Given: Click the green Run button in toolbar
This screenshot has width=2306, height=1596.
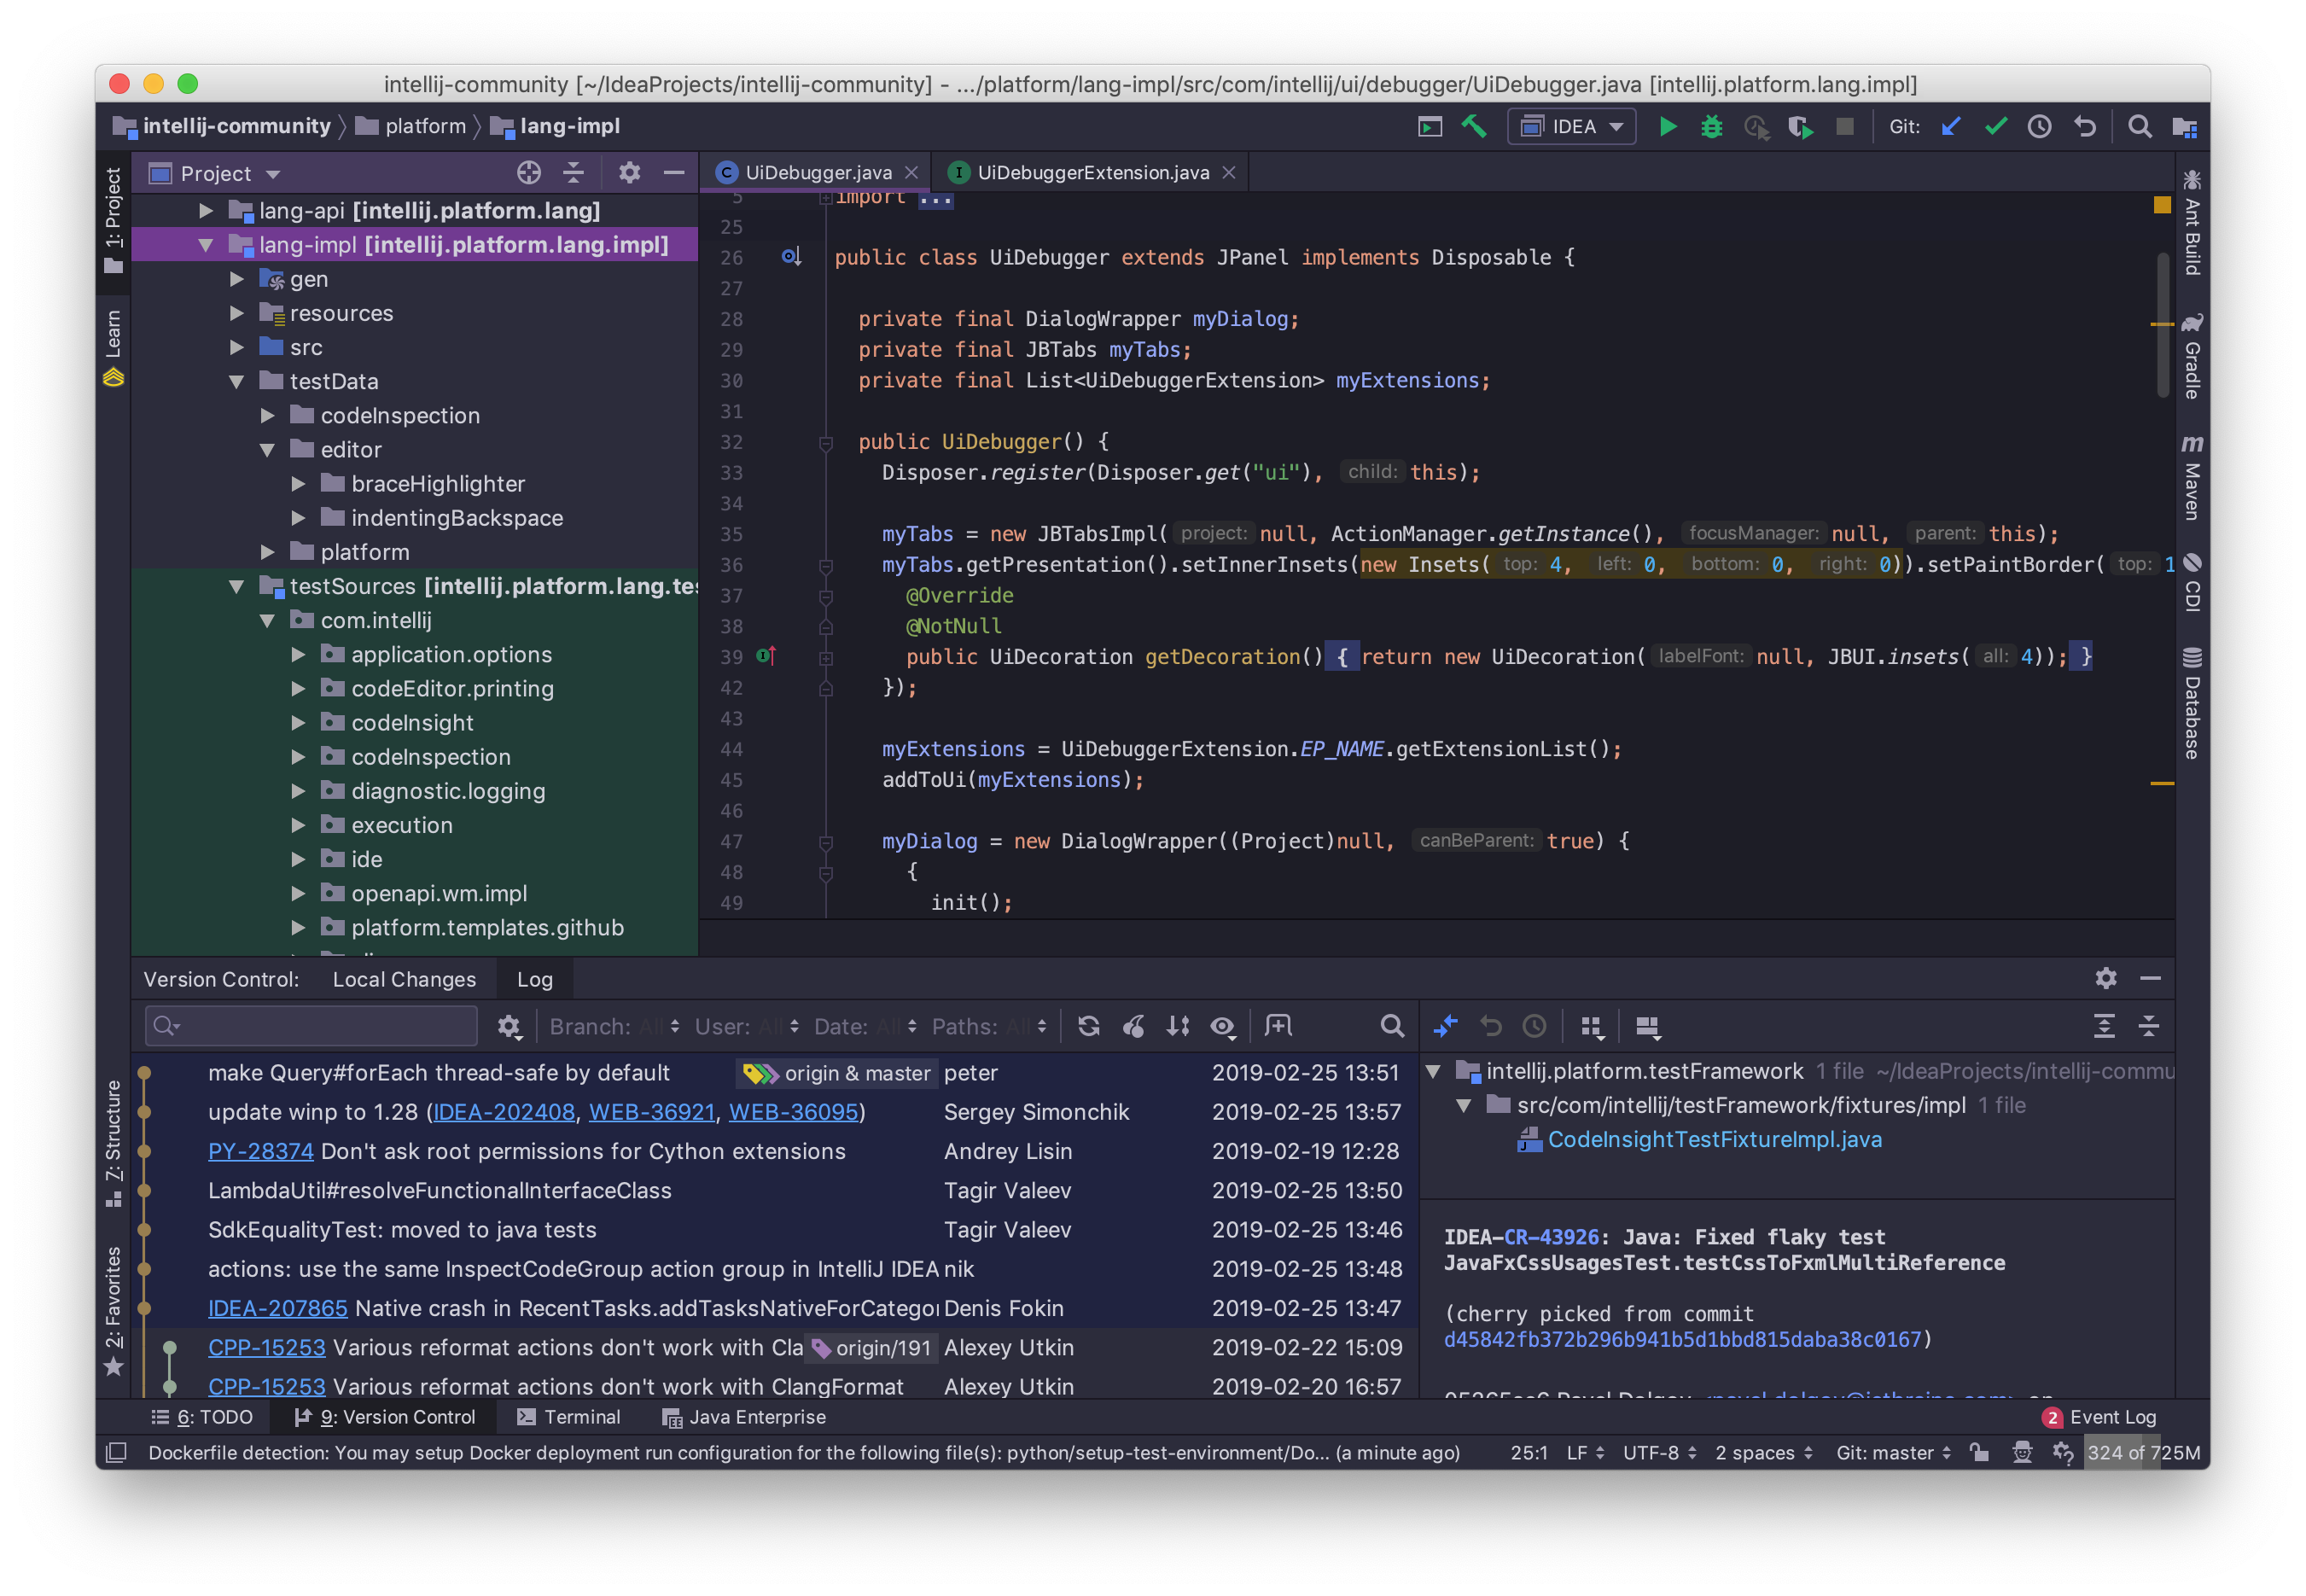Looking at the screenshot, I should [x=1667, y=127].
